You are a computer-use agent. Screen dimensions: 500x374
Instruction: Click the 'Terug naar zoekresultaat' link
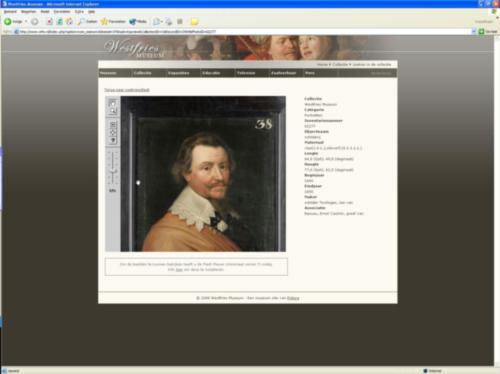[127, 90]
